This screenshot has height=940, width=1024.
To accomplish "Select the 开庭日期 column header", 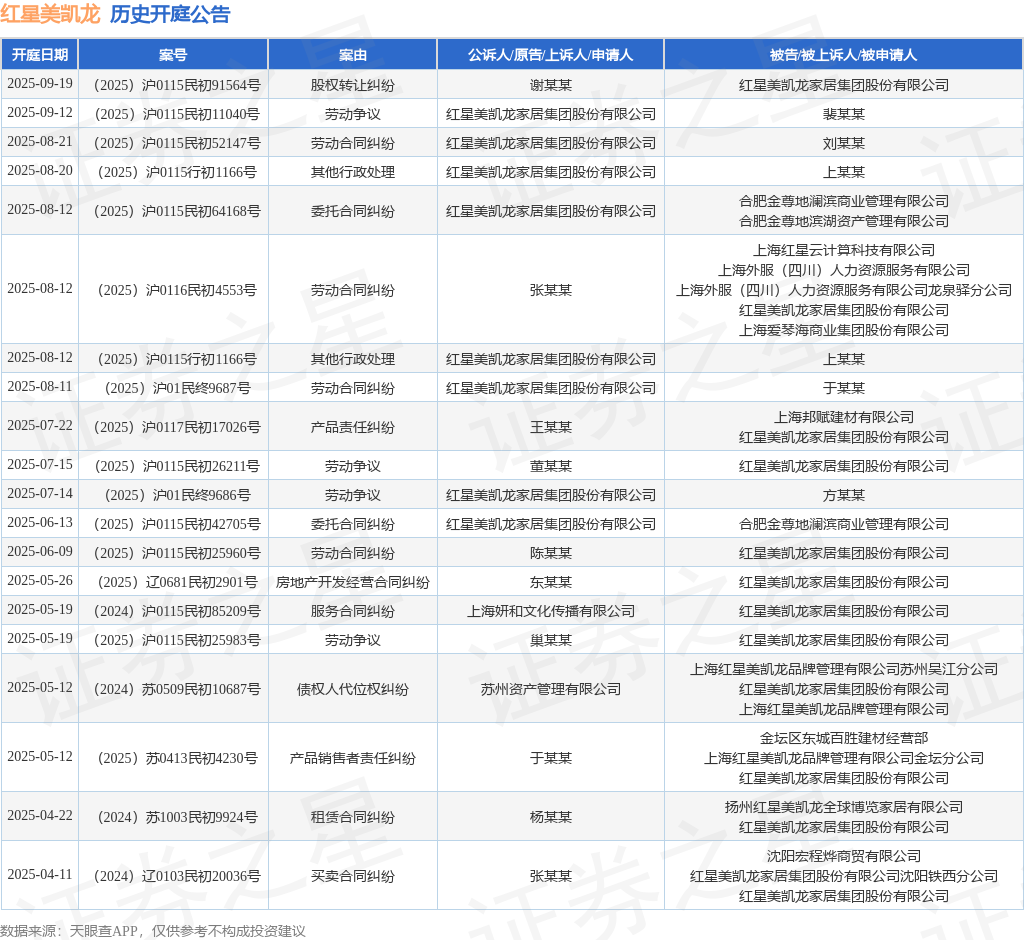I will click(40, 55).
